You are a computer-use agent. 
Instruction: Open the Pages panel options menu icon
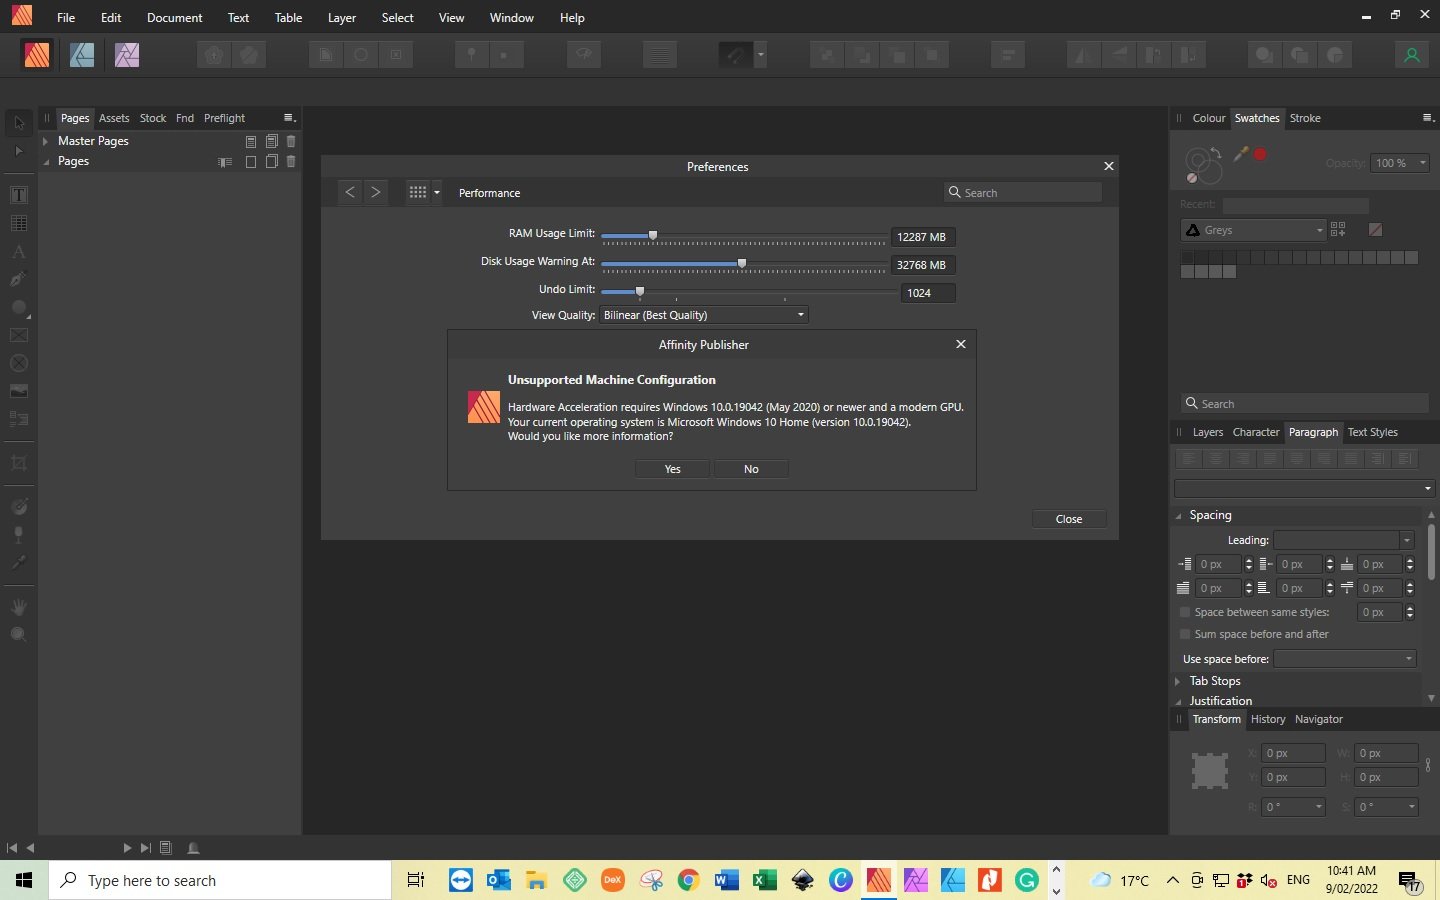point(289,118)
